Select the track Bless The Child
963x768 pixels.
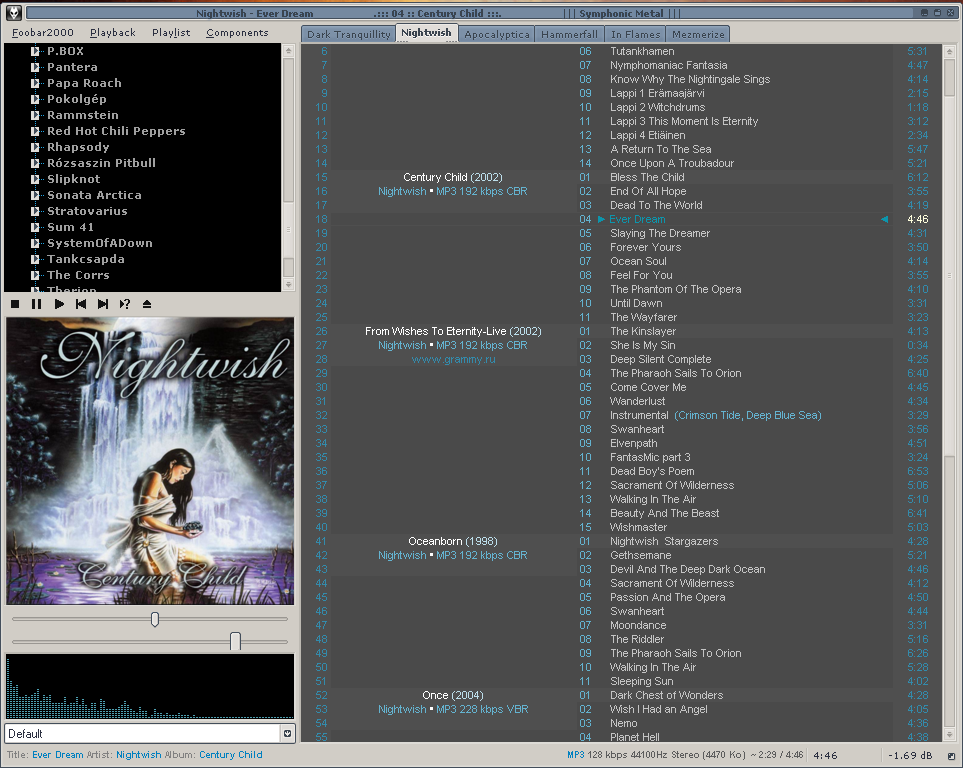pos(647,177)
